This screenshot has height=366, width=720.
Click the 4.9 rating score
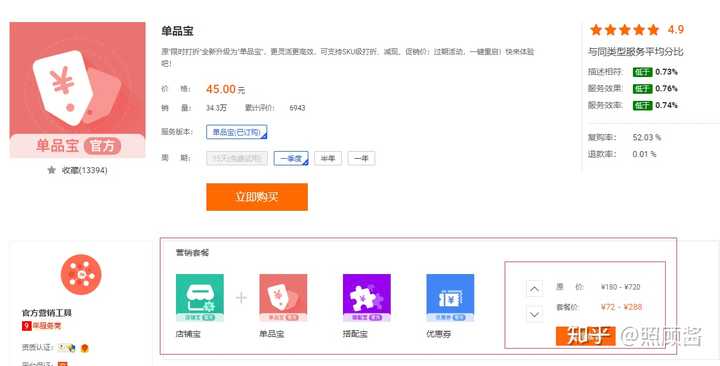[675, 30]
